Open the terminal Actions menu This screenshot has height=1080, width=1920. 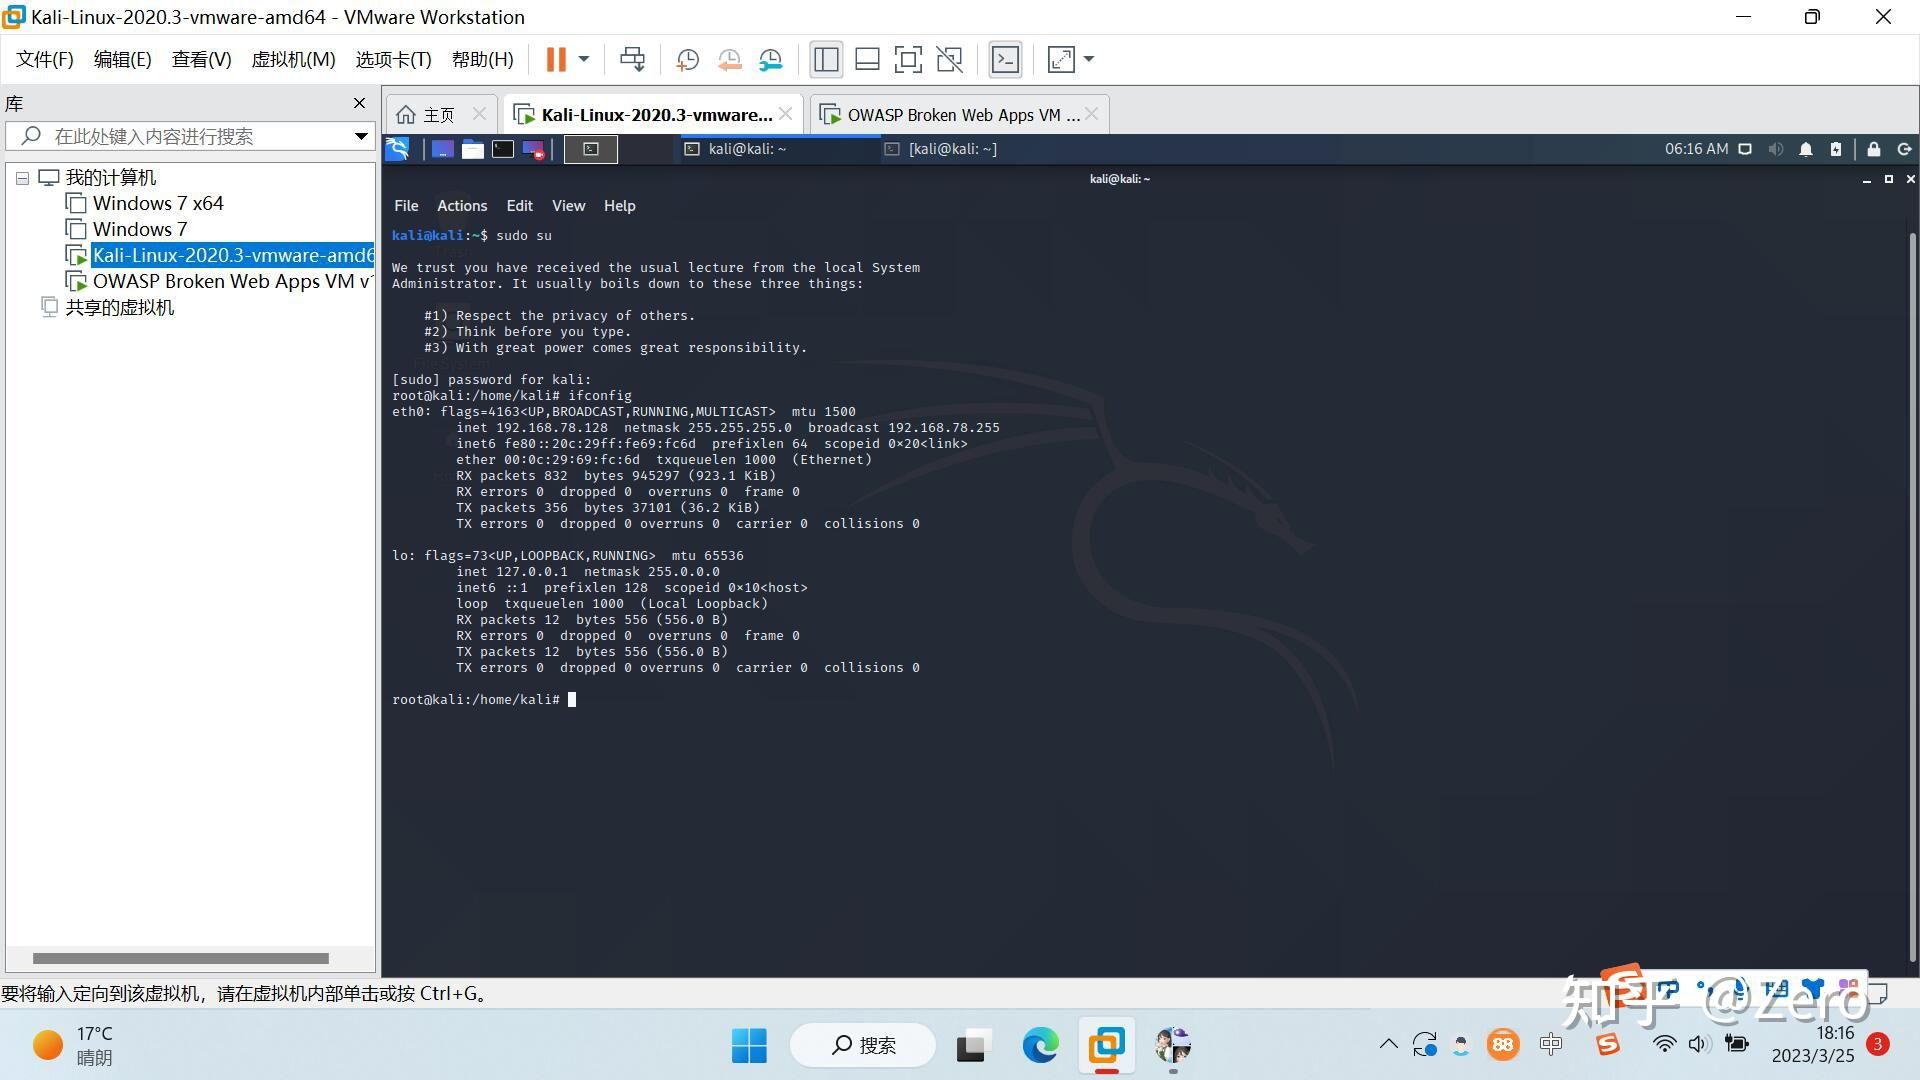(462, 206)
